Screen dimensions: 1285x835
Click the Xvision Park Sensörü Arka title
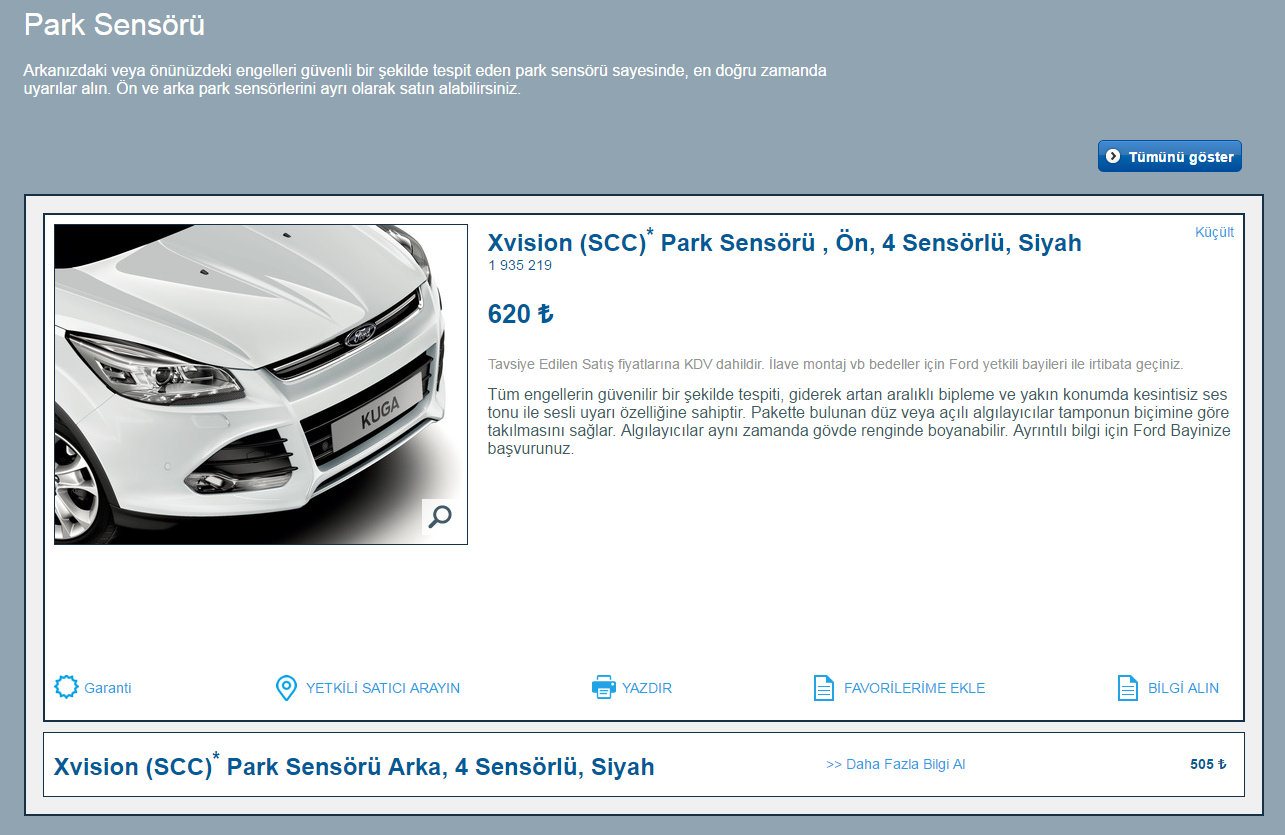[x=354, y=766]
